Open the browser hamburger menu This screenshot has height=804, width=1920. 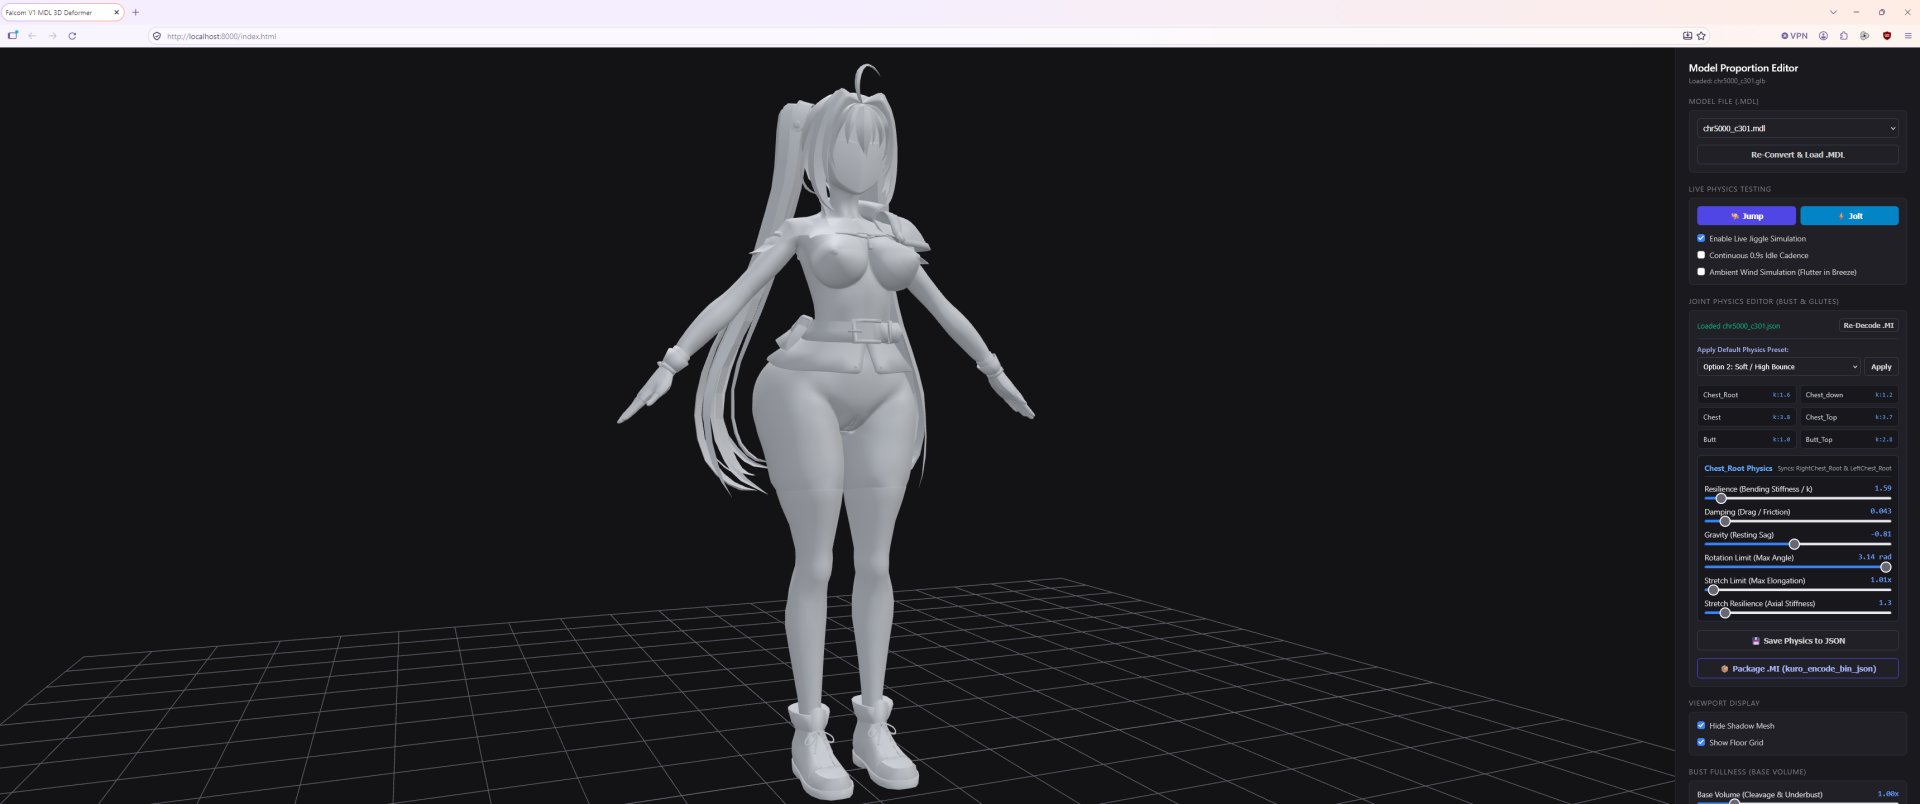pyautogui.click(x=1907, y=36)
